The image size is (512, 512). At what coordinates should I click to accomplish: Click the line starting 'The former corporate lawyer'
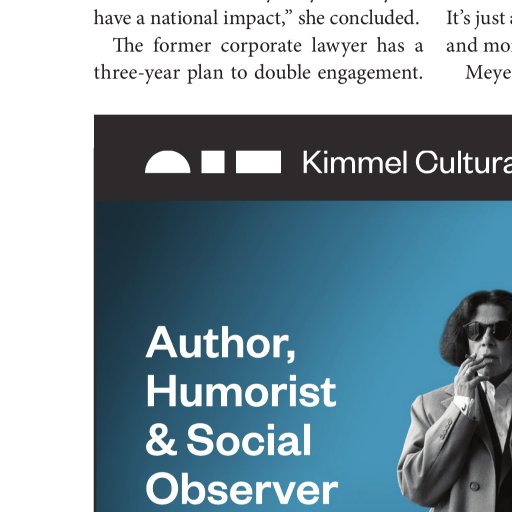[x=268, y=46]
